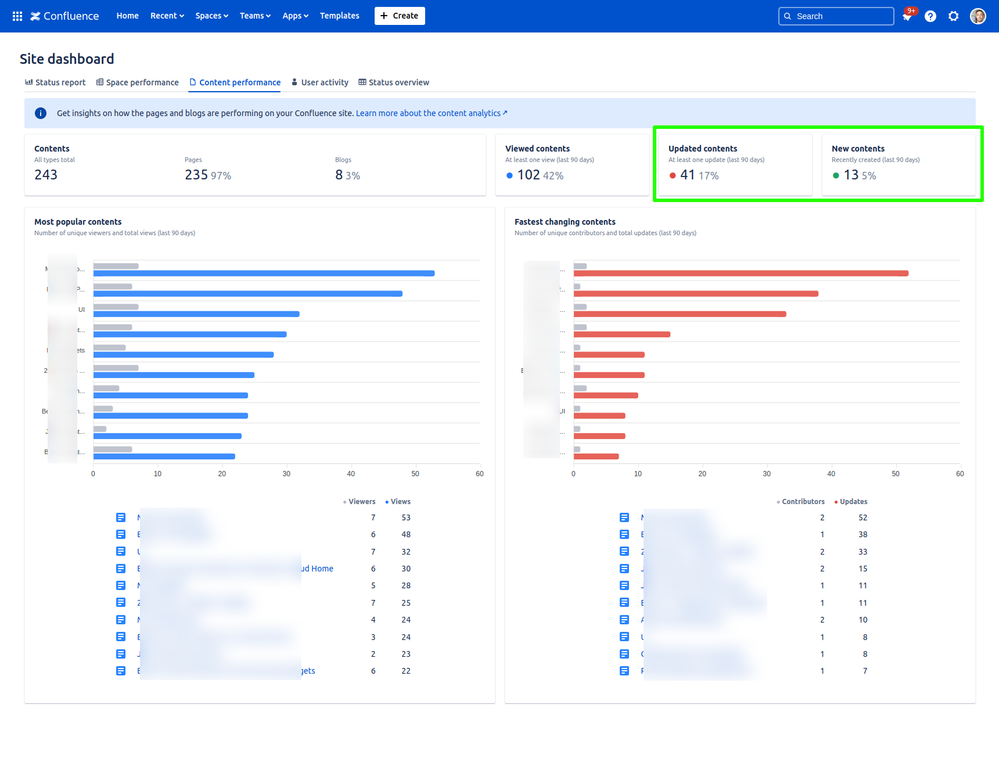The width and height of the screenshot is (999, 766).
Task: Switch to the User activity tab
Action: (x=320, y=82)
